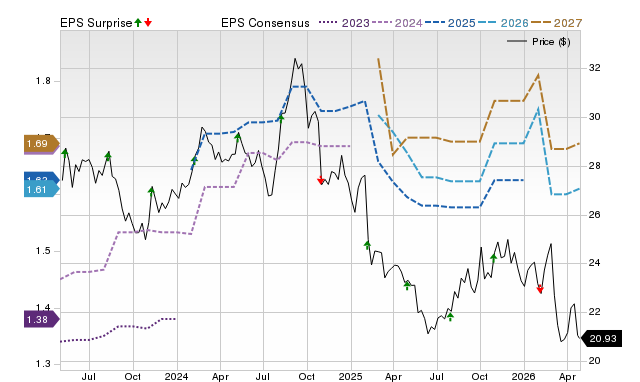Click the 2025 label on the time axis

pos(350,376)
